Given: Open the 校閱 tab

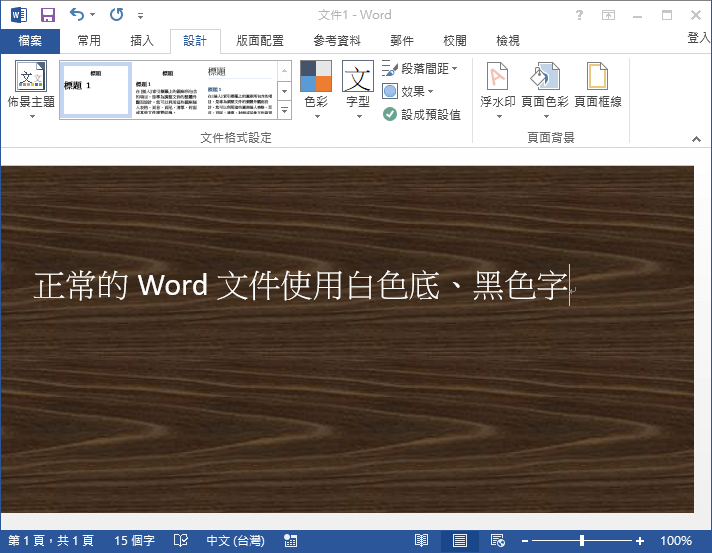Looking at the screenshot, I should click(455, 41).
